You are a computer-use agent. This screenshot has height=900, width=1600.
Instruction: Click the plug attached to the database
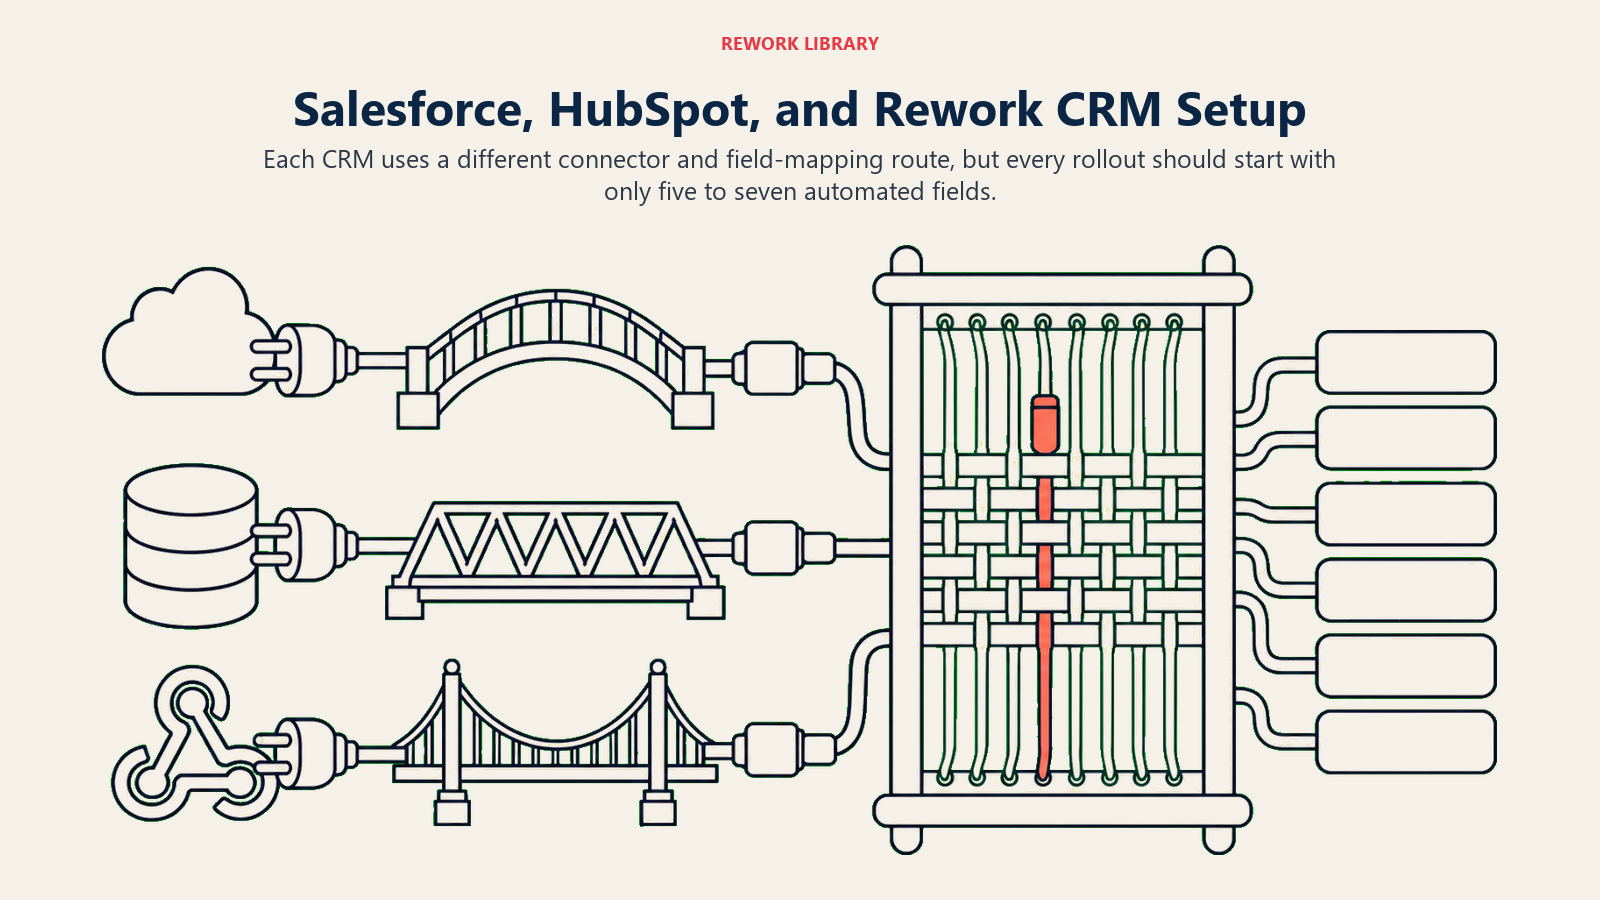coord(303,545)
